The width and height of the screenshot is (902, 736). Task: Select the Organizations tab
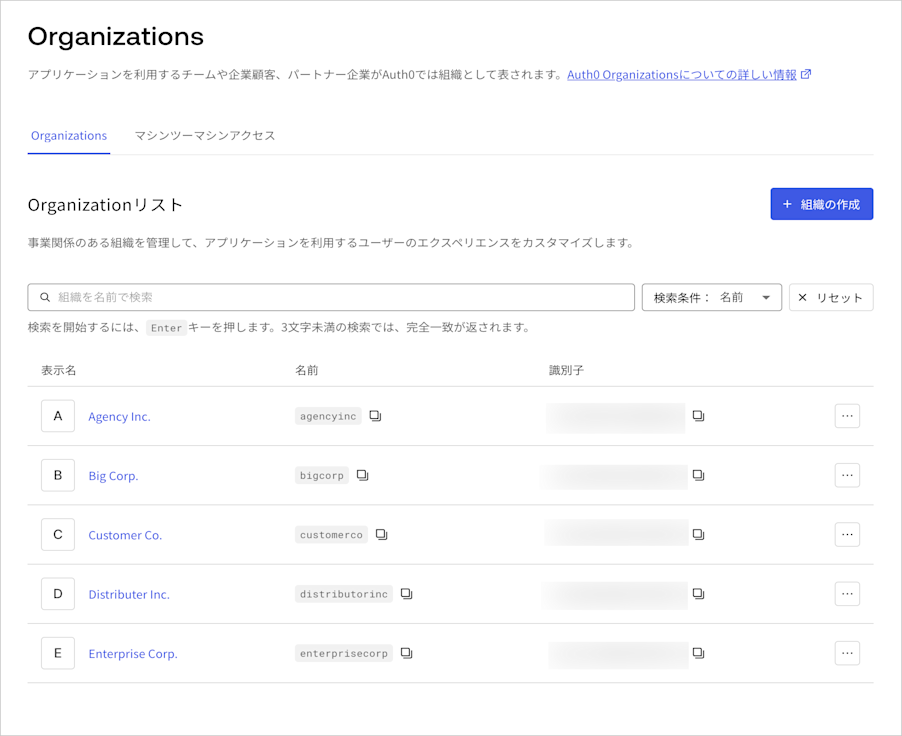click(69, 136)
